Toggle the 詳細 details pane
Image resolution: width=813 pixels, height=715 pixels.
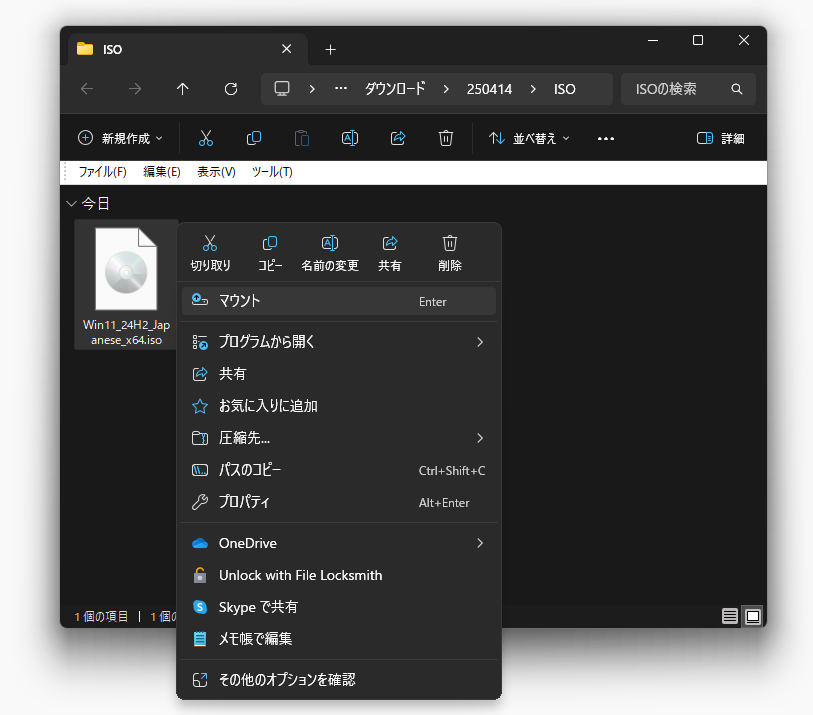[721, 138]
